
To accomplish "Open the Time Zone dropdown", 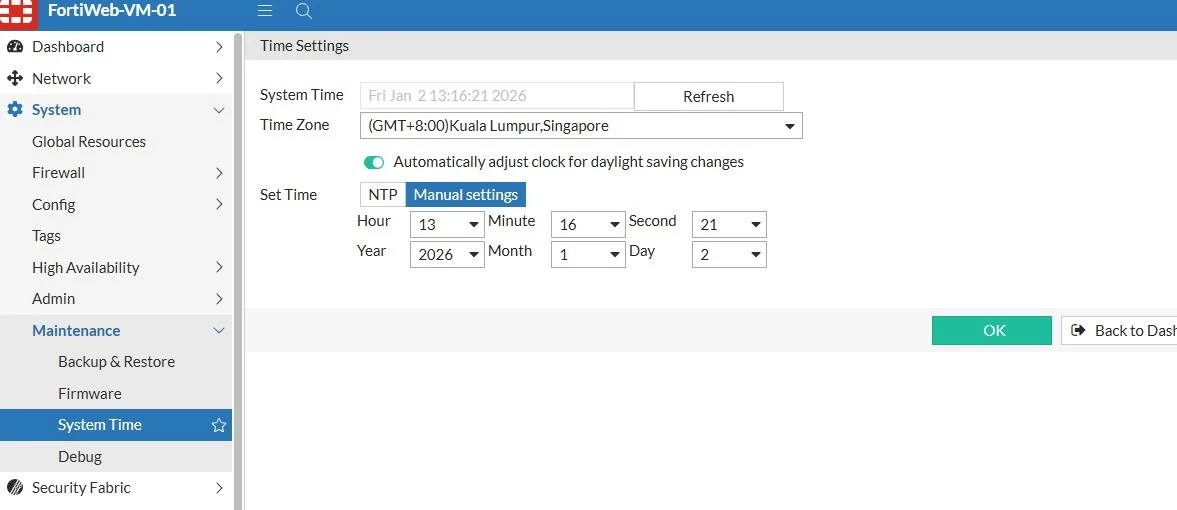I will (x=581, y=126).
